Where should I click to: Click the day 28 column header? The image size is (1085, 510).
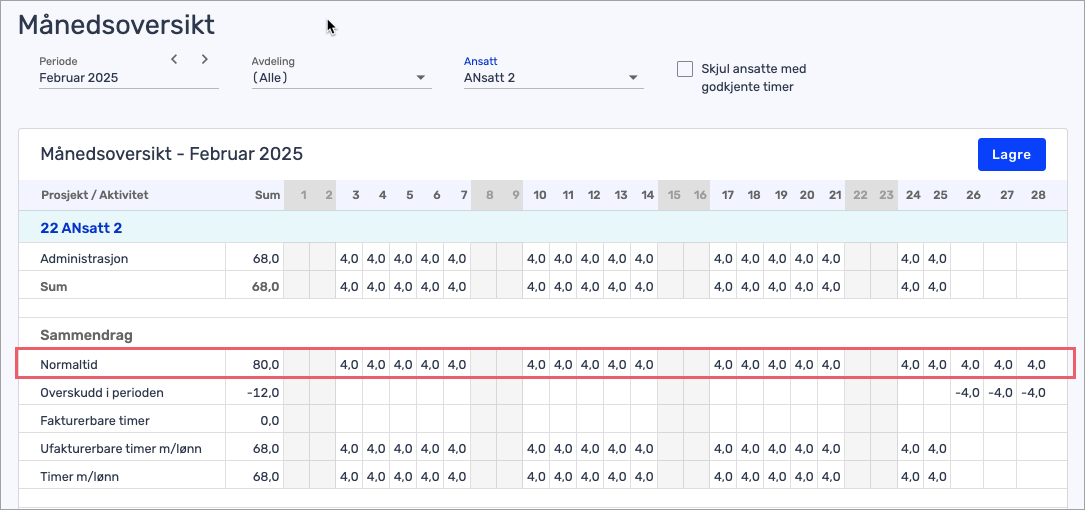(x=1038, y=195)
